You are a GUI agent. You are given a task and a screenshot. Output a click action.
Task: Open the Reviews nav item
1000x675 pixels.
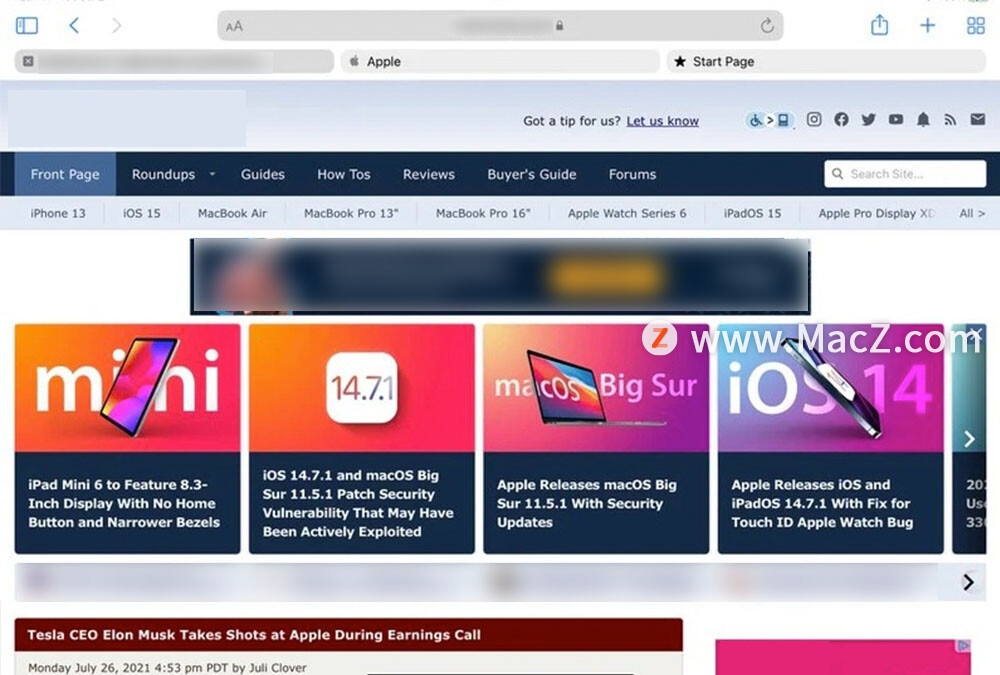coord(429,174)
